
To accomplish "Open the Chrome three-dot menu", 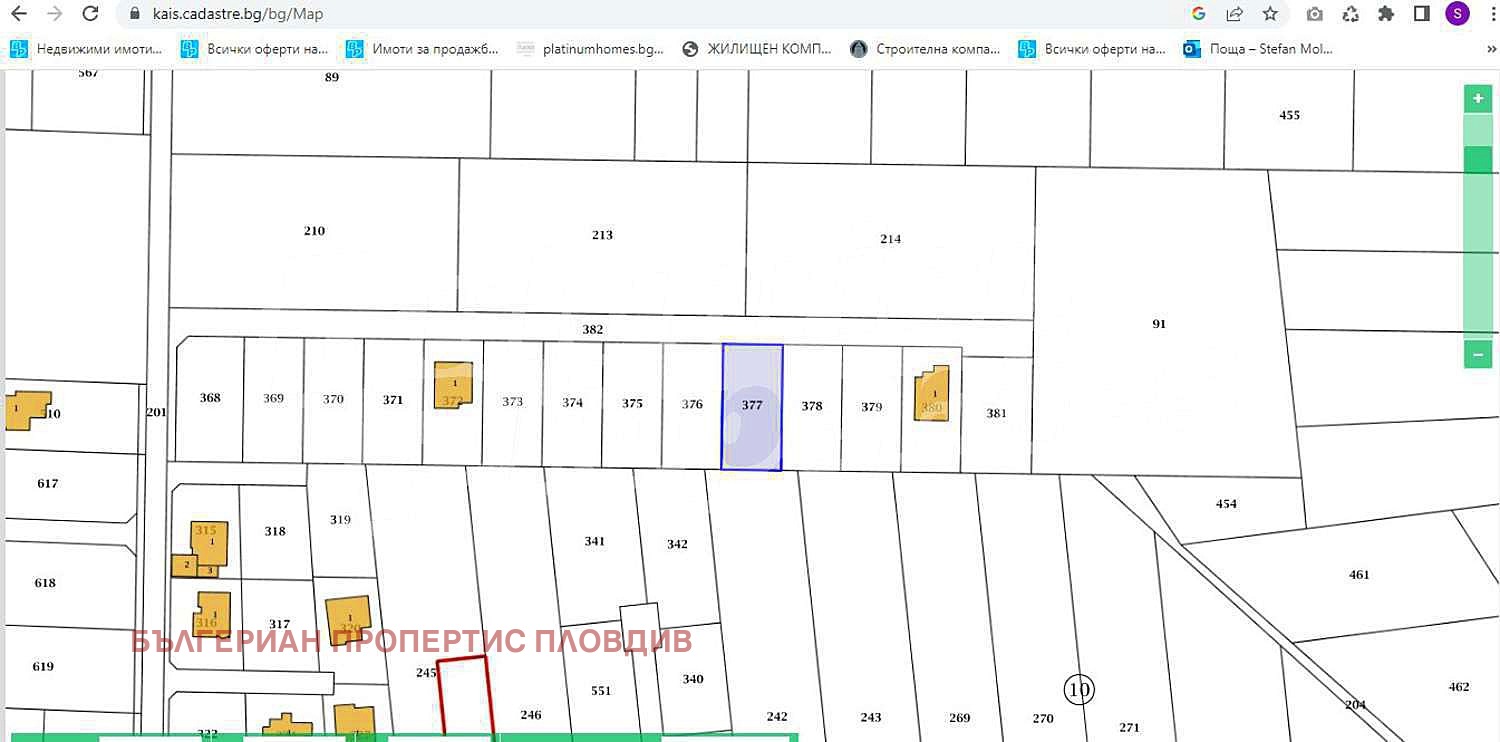I will 1489,14.
